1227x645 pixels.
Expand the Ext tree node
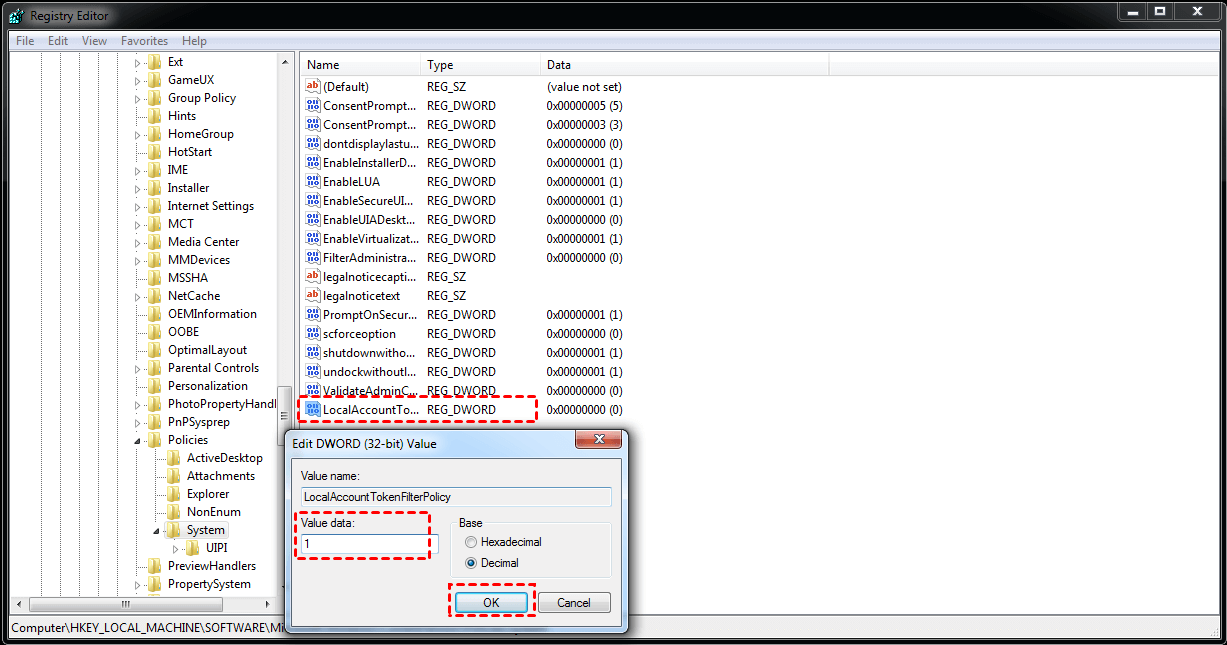[x=138, y=62]
